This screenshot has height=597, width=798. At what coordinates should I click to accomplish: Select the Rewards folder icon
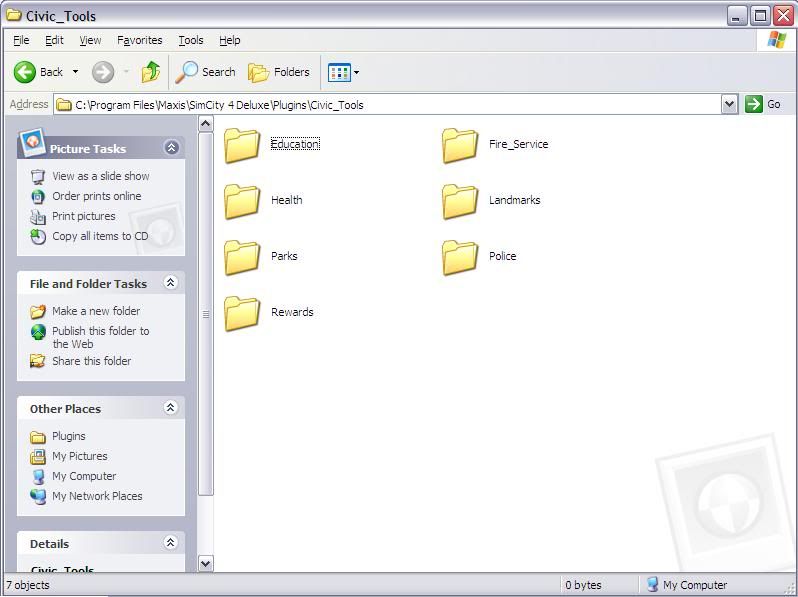242,313
